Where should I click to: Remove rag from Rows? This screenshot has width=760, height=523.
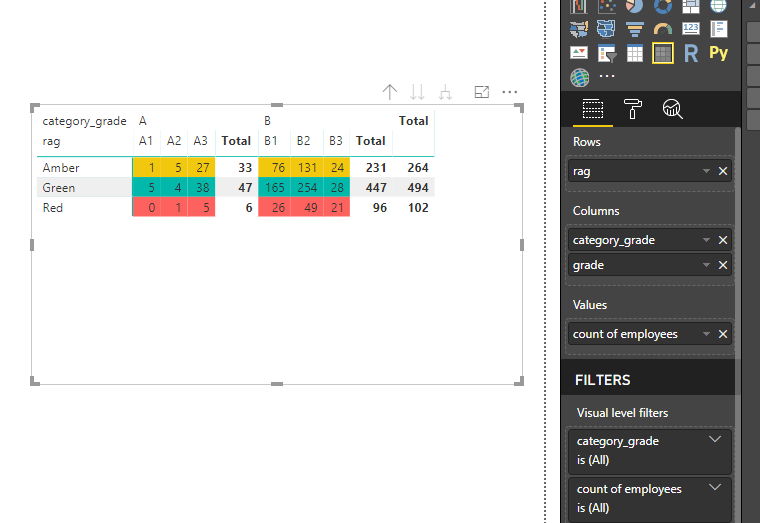click(723, 171)
